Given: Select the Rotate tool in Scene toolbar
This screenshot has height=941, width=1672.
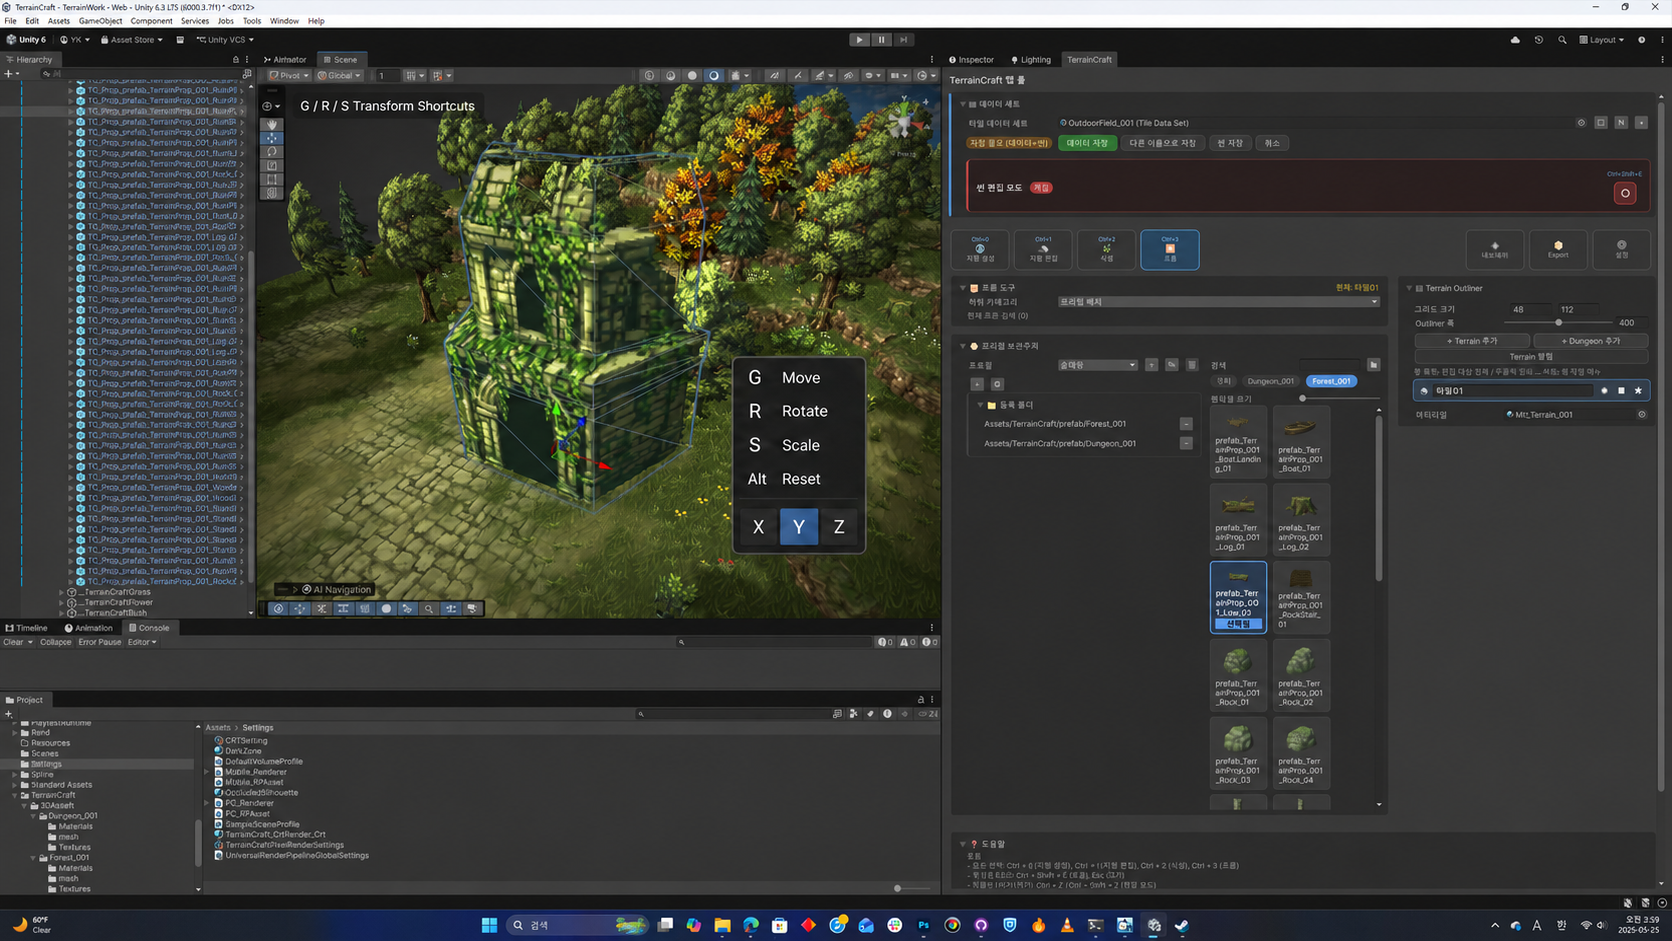Looking at the screenshot, I should (x=271, y=152).
